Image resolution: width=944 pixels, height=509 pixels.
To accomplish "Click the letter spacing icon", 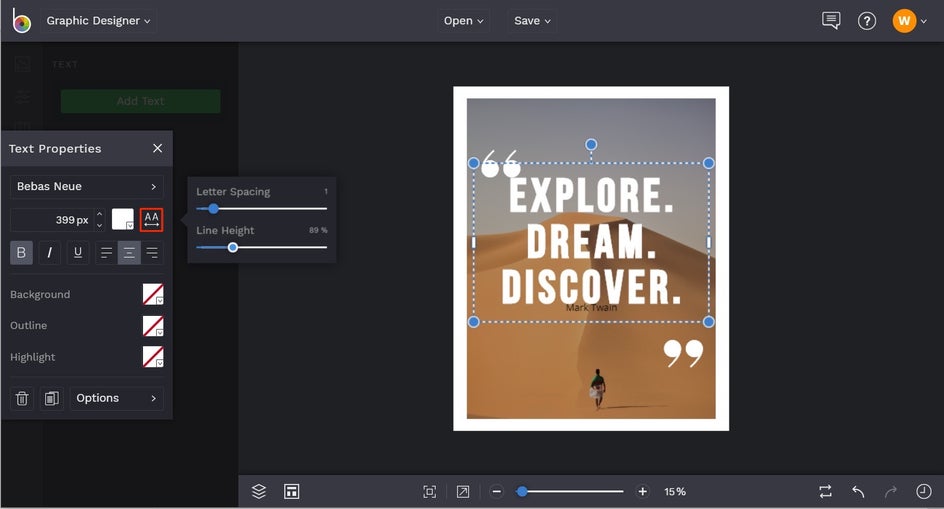I will [151, 220].
